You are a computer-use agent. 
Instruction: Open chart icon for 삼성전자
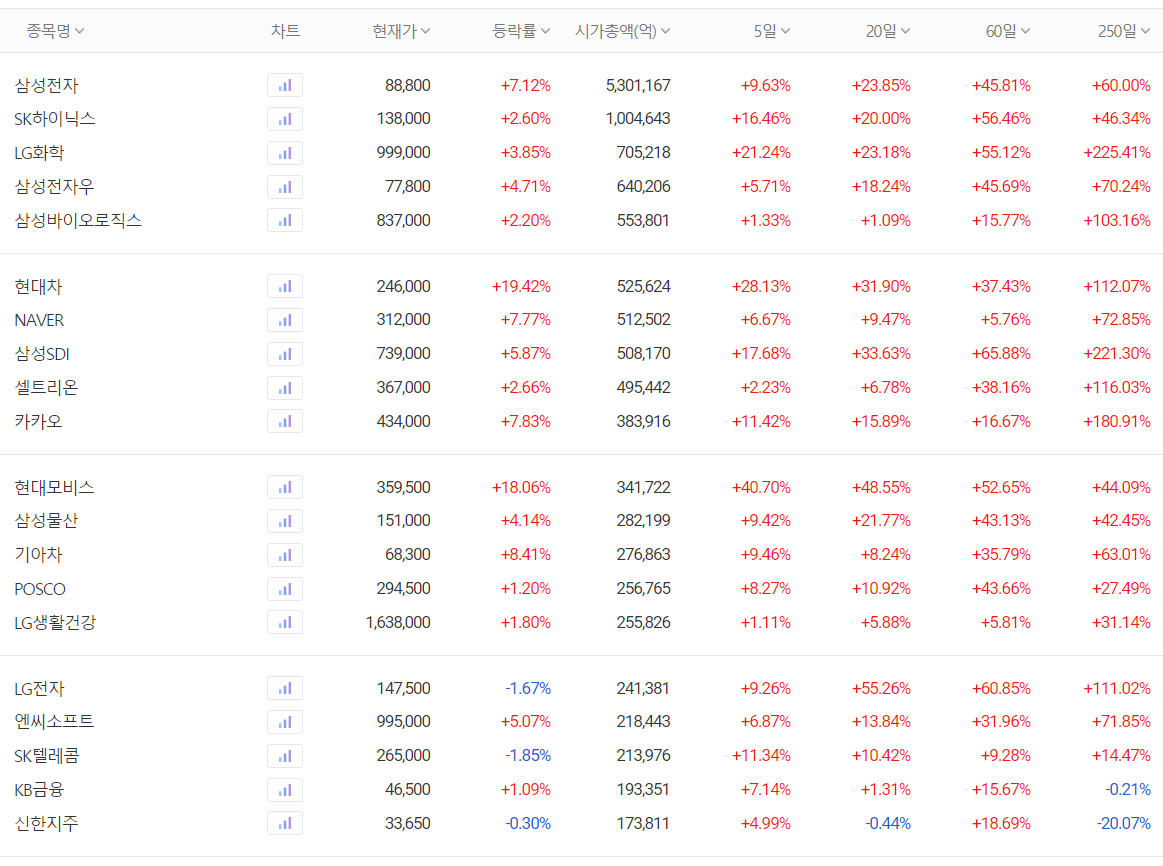click(x=285, y=85)
